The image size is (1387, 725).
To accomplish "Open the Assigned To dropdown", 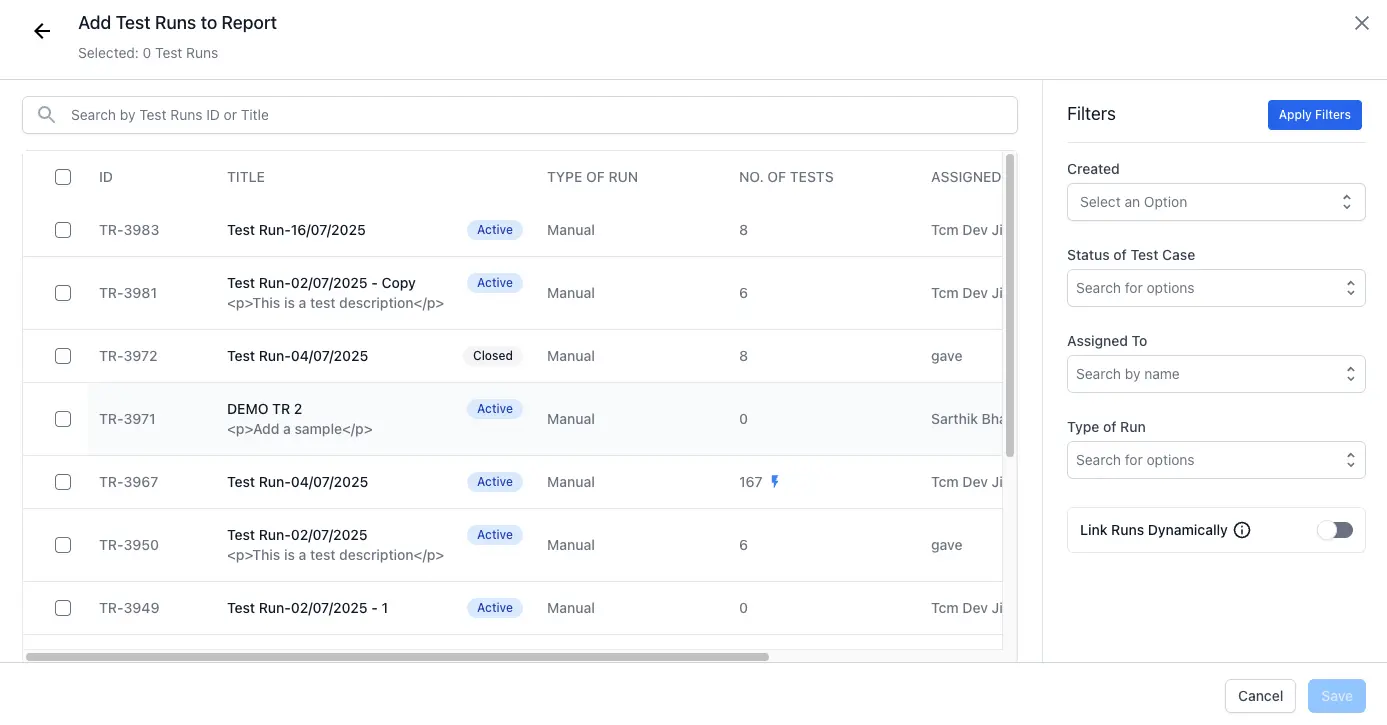I will click(1215, 374).
